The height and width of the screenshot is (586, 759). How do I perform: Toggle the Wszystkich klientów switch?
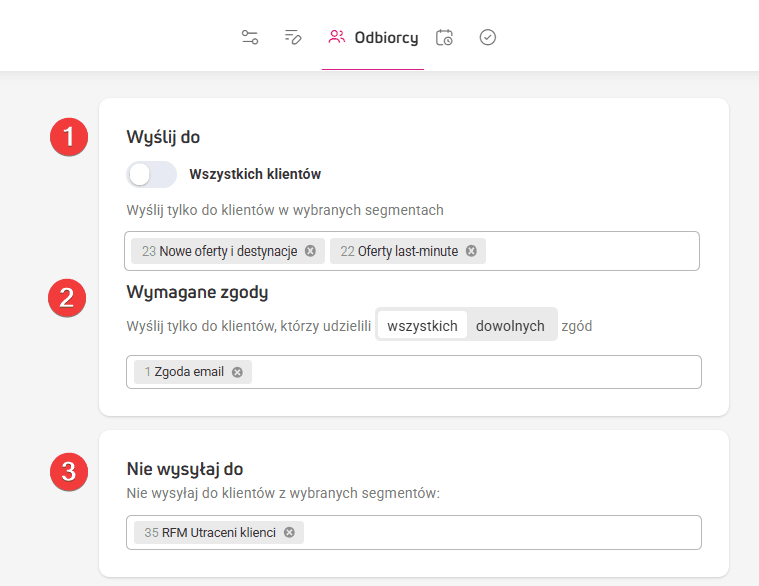(x=152, y=174)
